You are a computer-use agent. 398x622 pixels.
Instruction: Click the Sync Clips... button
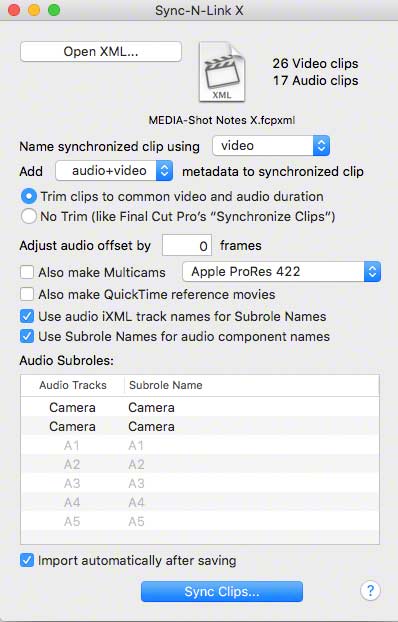pyautogui.click(x=222, y=591)
